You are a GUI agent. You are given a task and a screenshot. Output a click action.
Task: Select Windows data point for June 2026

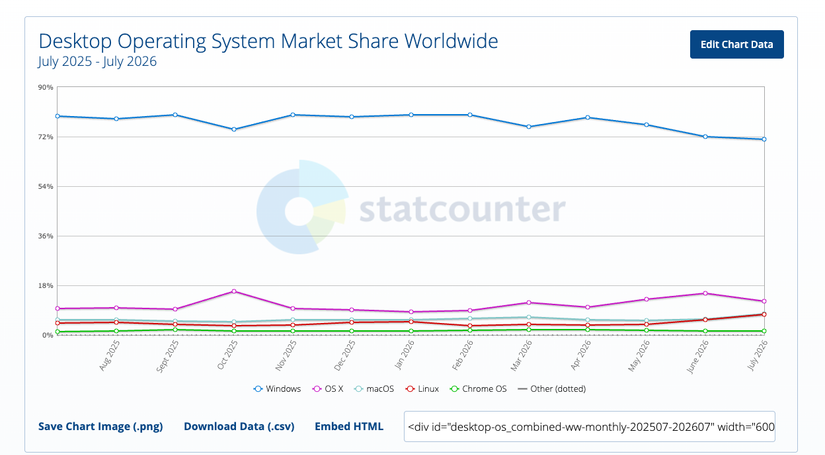705,137
